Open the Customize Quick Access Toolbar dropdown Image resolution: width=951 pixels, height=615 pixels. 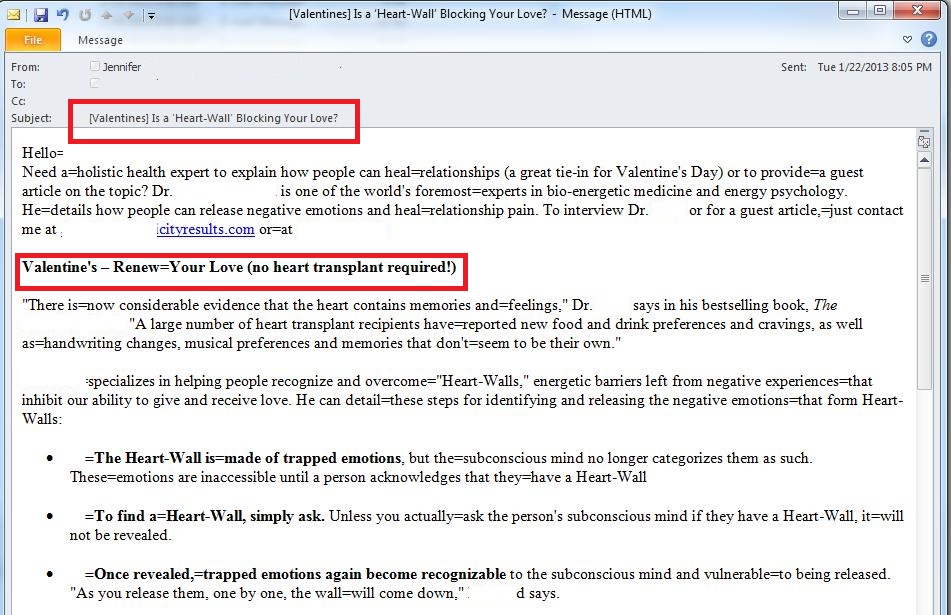[x=151, y=15]
